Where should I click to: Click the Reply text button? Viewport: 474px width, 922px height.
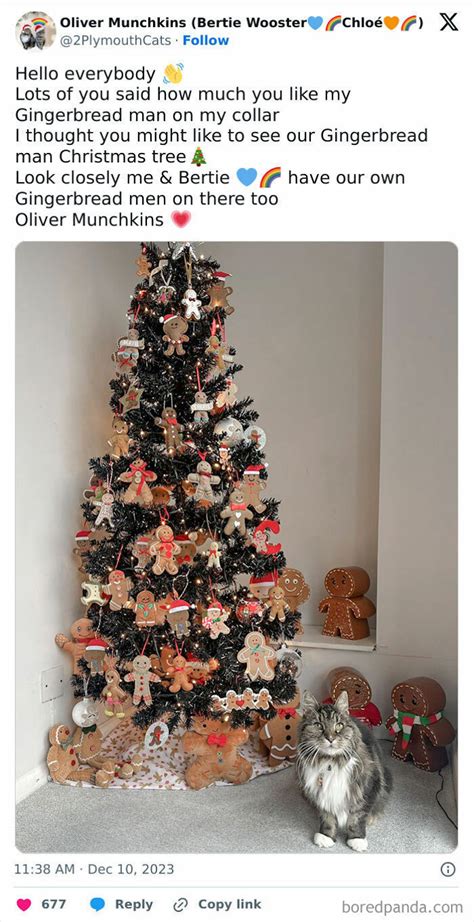tap(133, 904)
